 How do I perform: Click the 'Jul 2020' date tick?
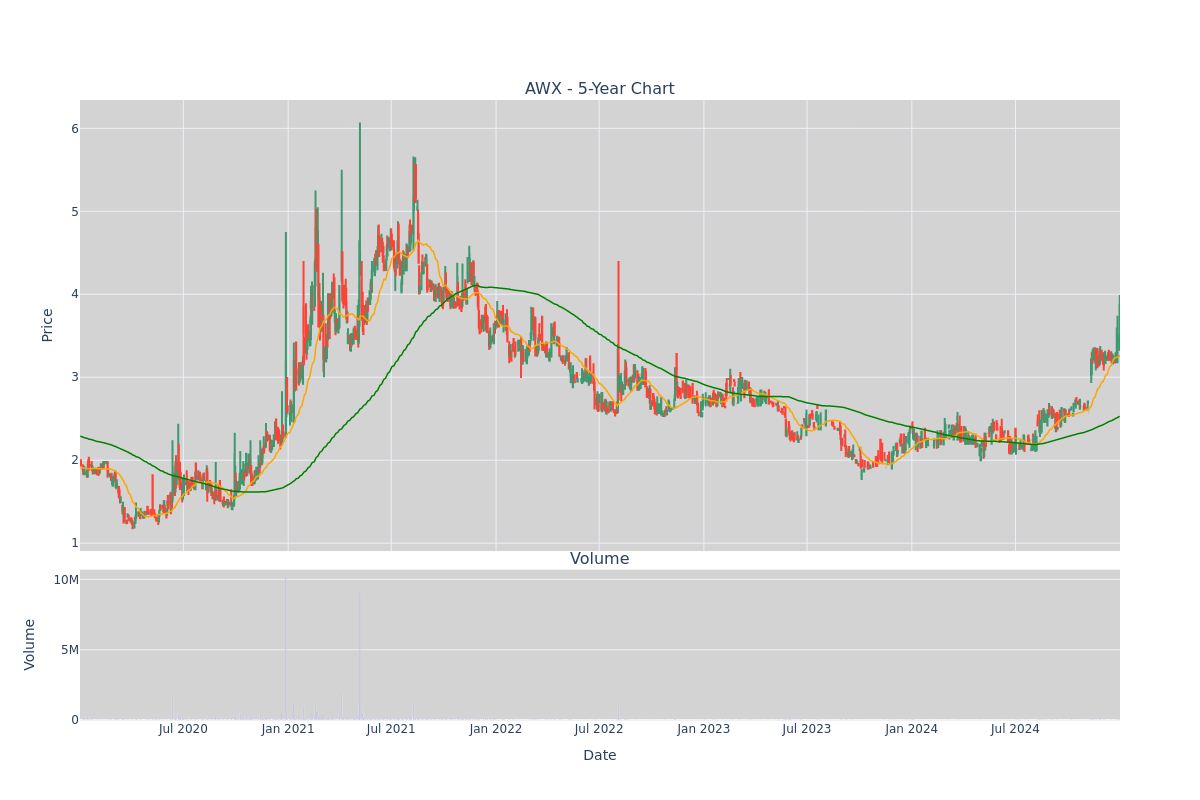183,729
